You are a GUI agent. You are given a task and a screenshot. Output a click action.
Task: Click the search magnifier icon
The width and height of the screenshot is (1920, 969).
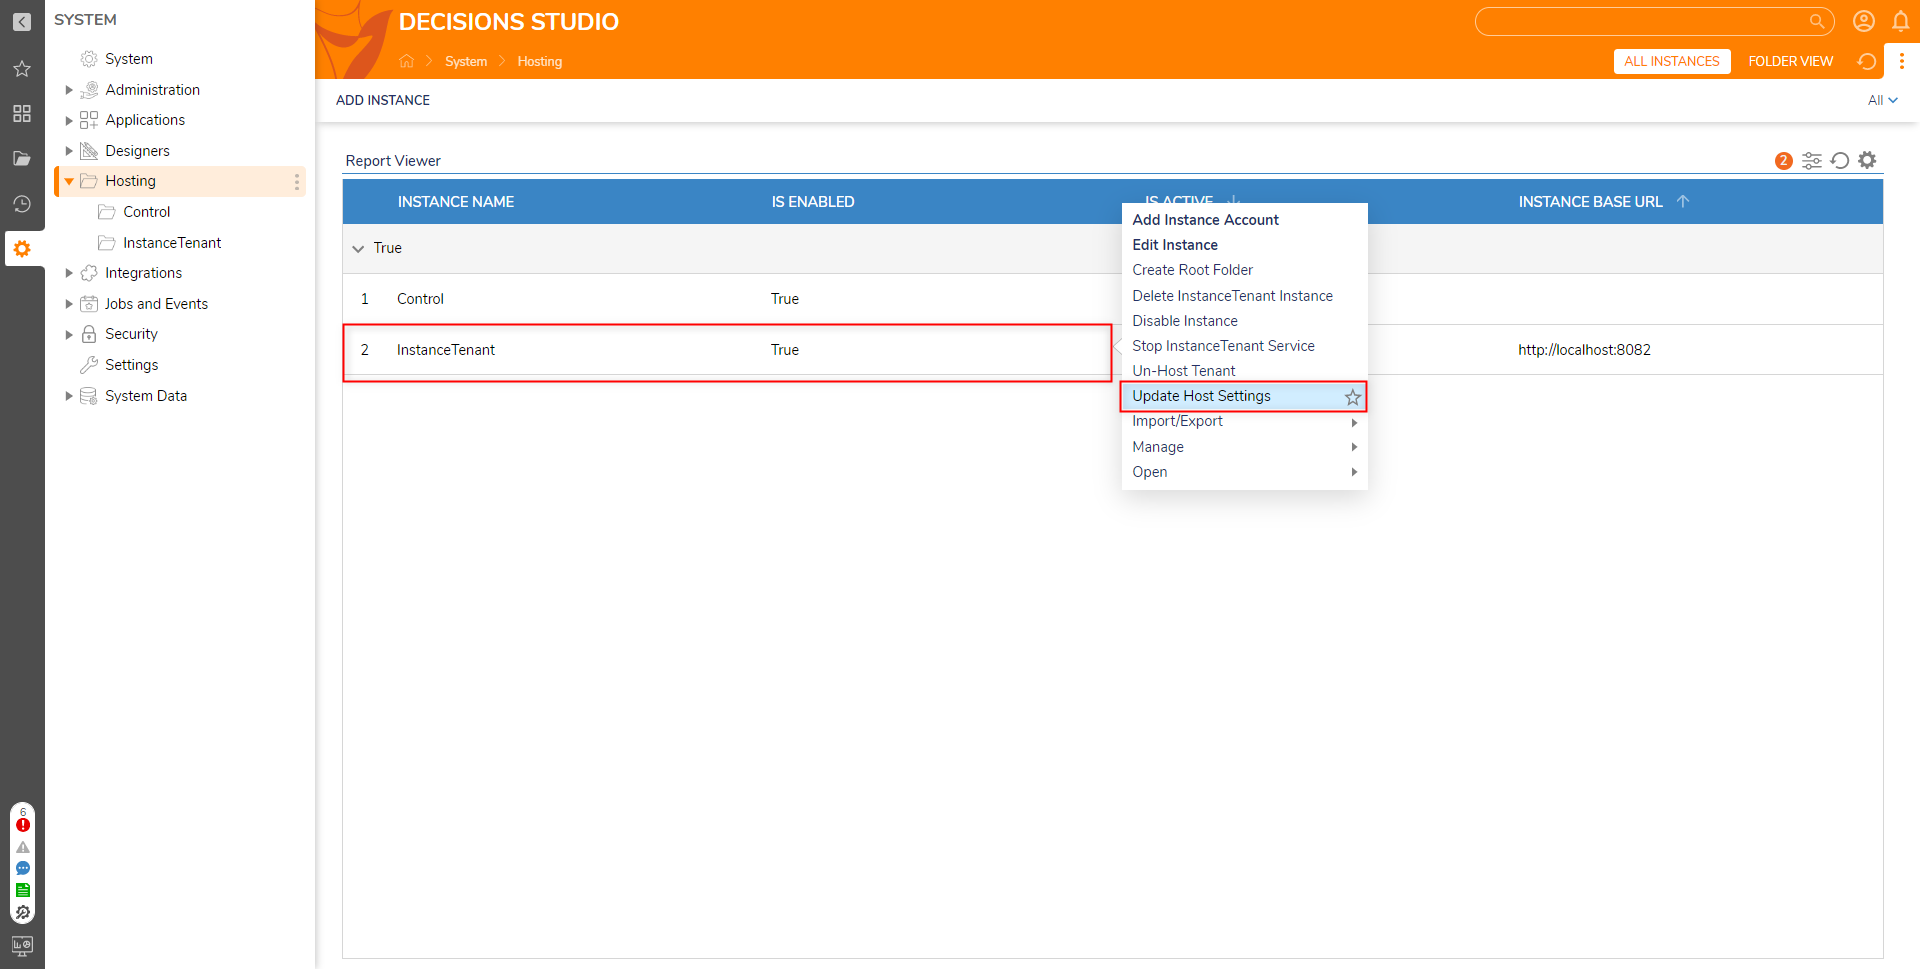(x=1817, y=21)
